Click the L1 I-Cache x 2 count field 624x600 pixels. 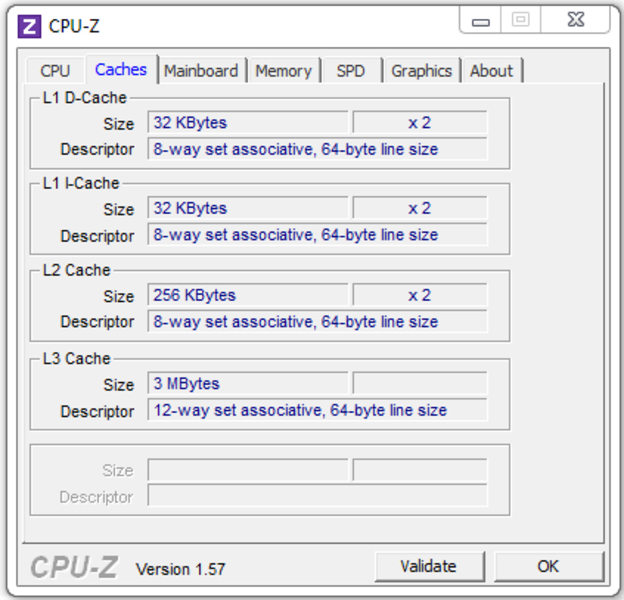(420, 208)
